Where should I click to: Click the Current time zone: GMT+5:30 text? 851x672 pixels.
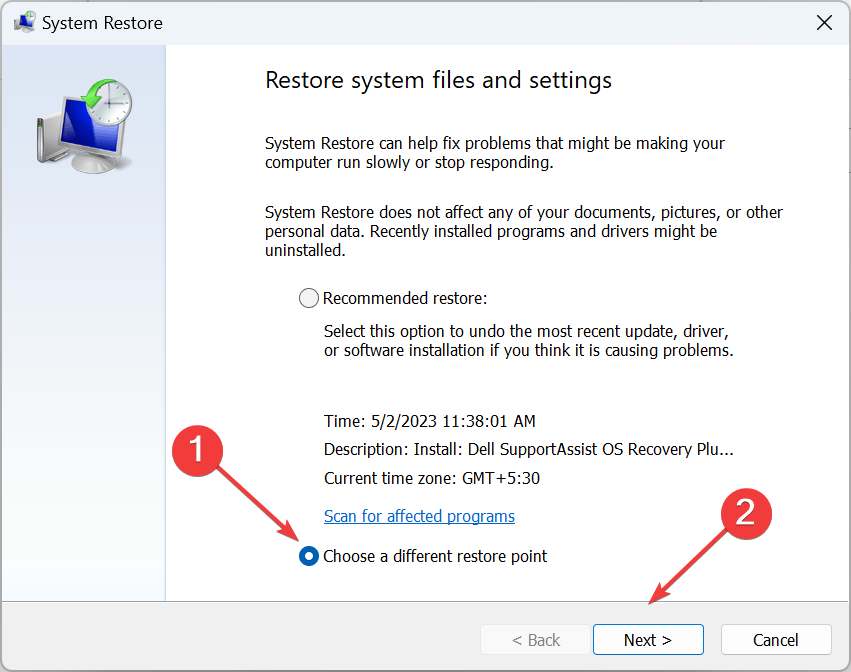click(431, 478)
